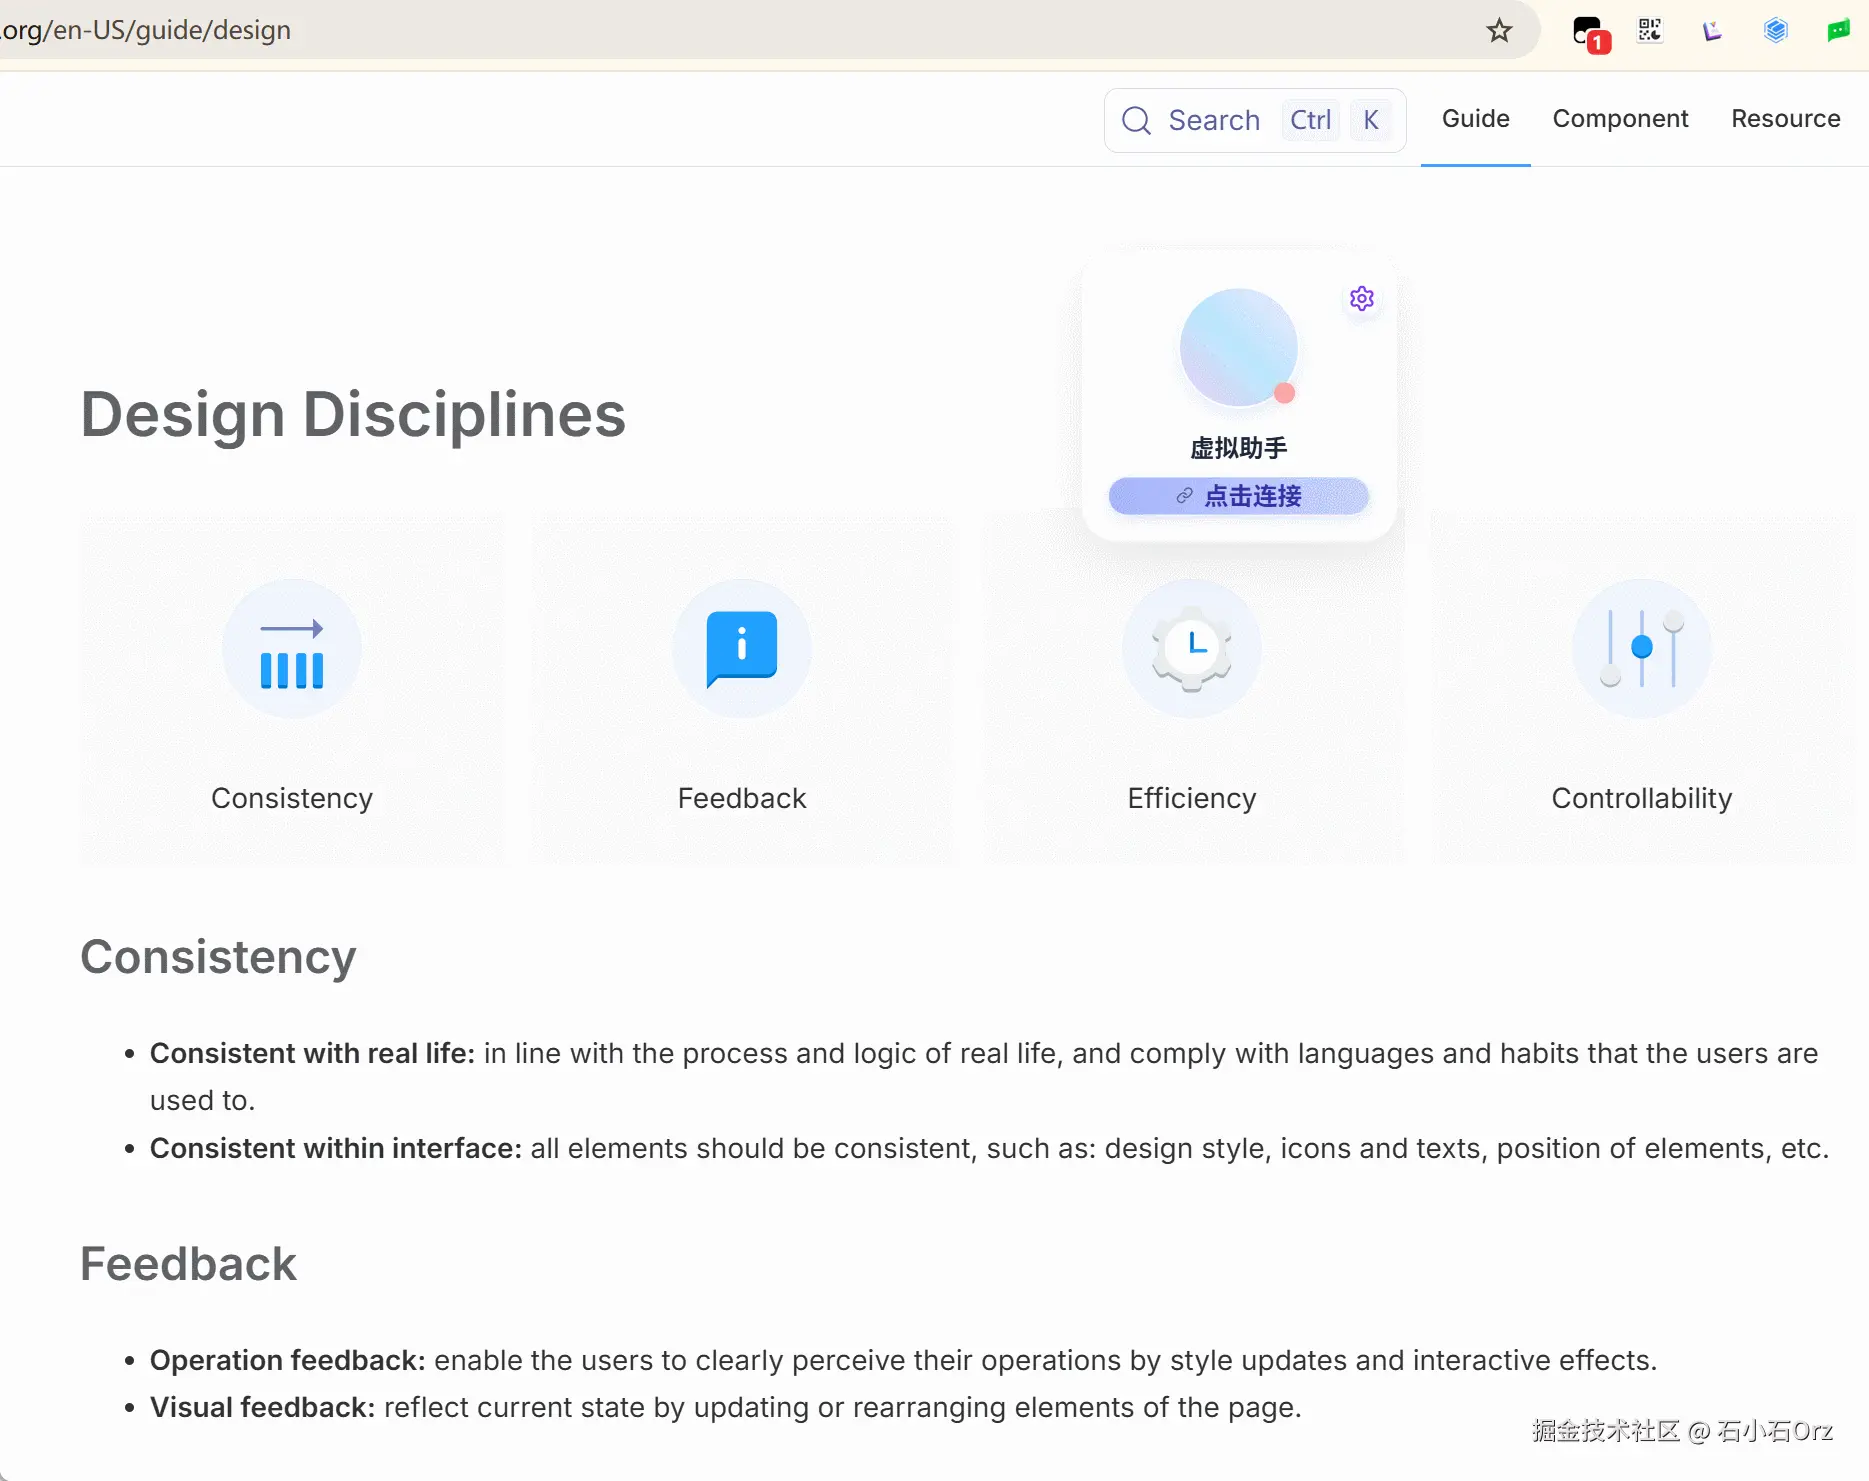This screenshot has height=1481, width=1869.
Task: Click the Design Disciplines heading
Action: (x=353, y=414)
